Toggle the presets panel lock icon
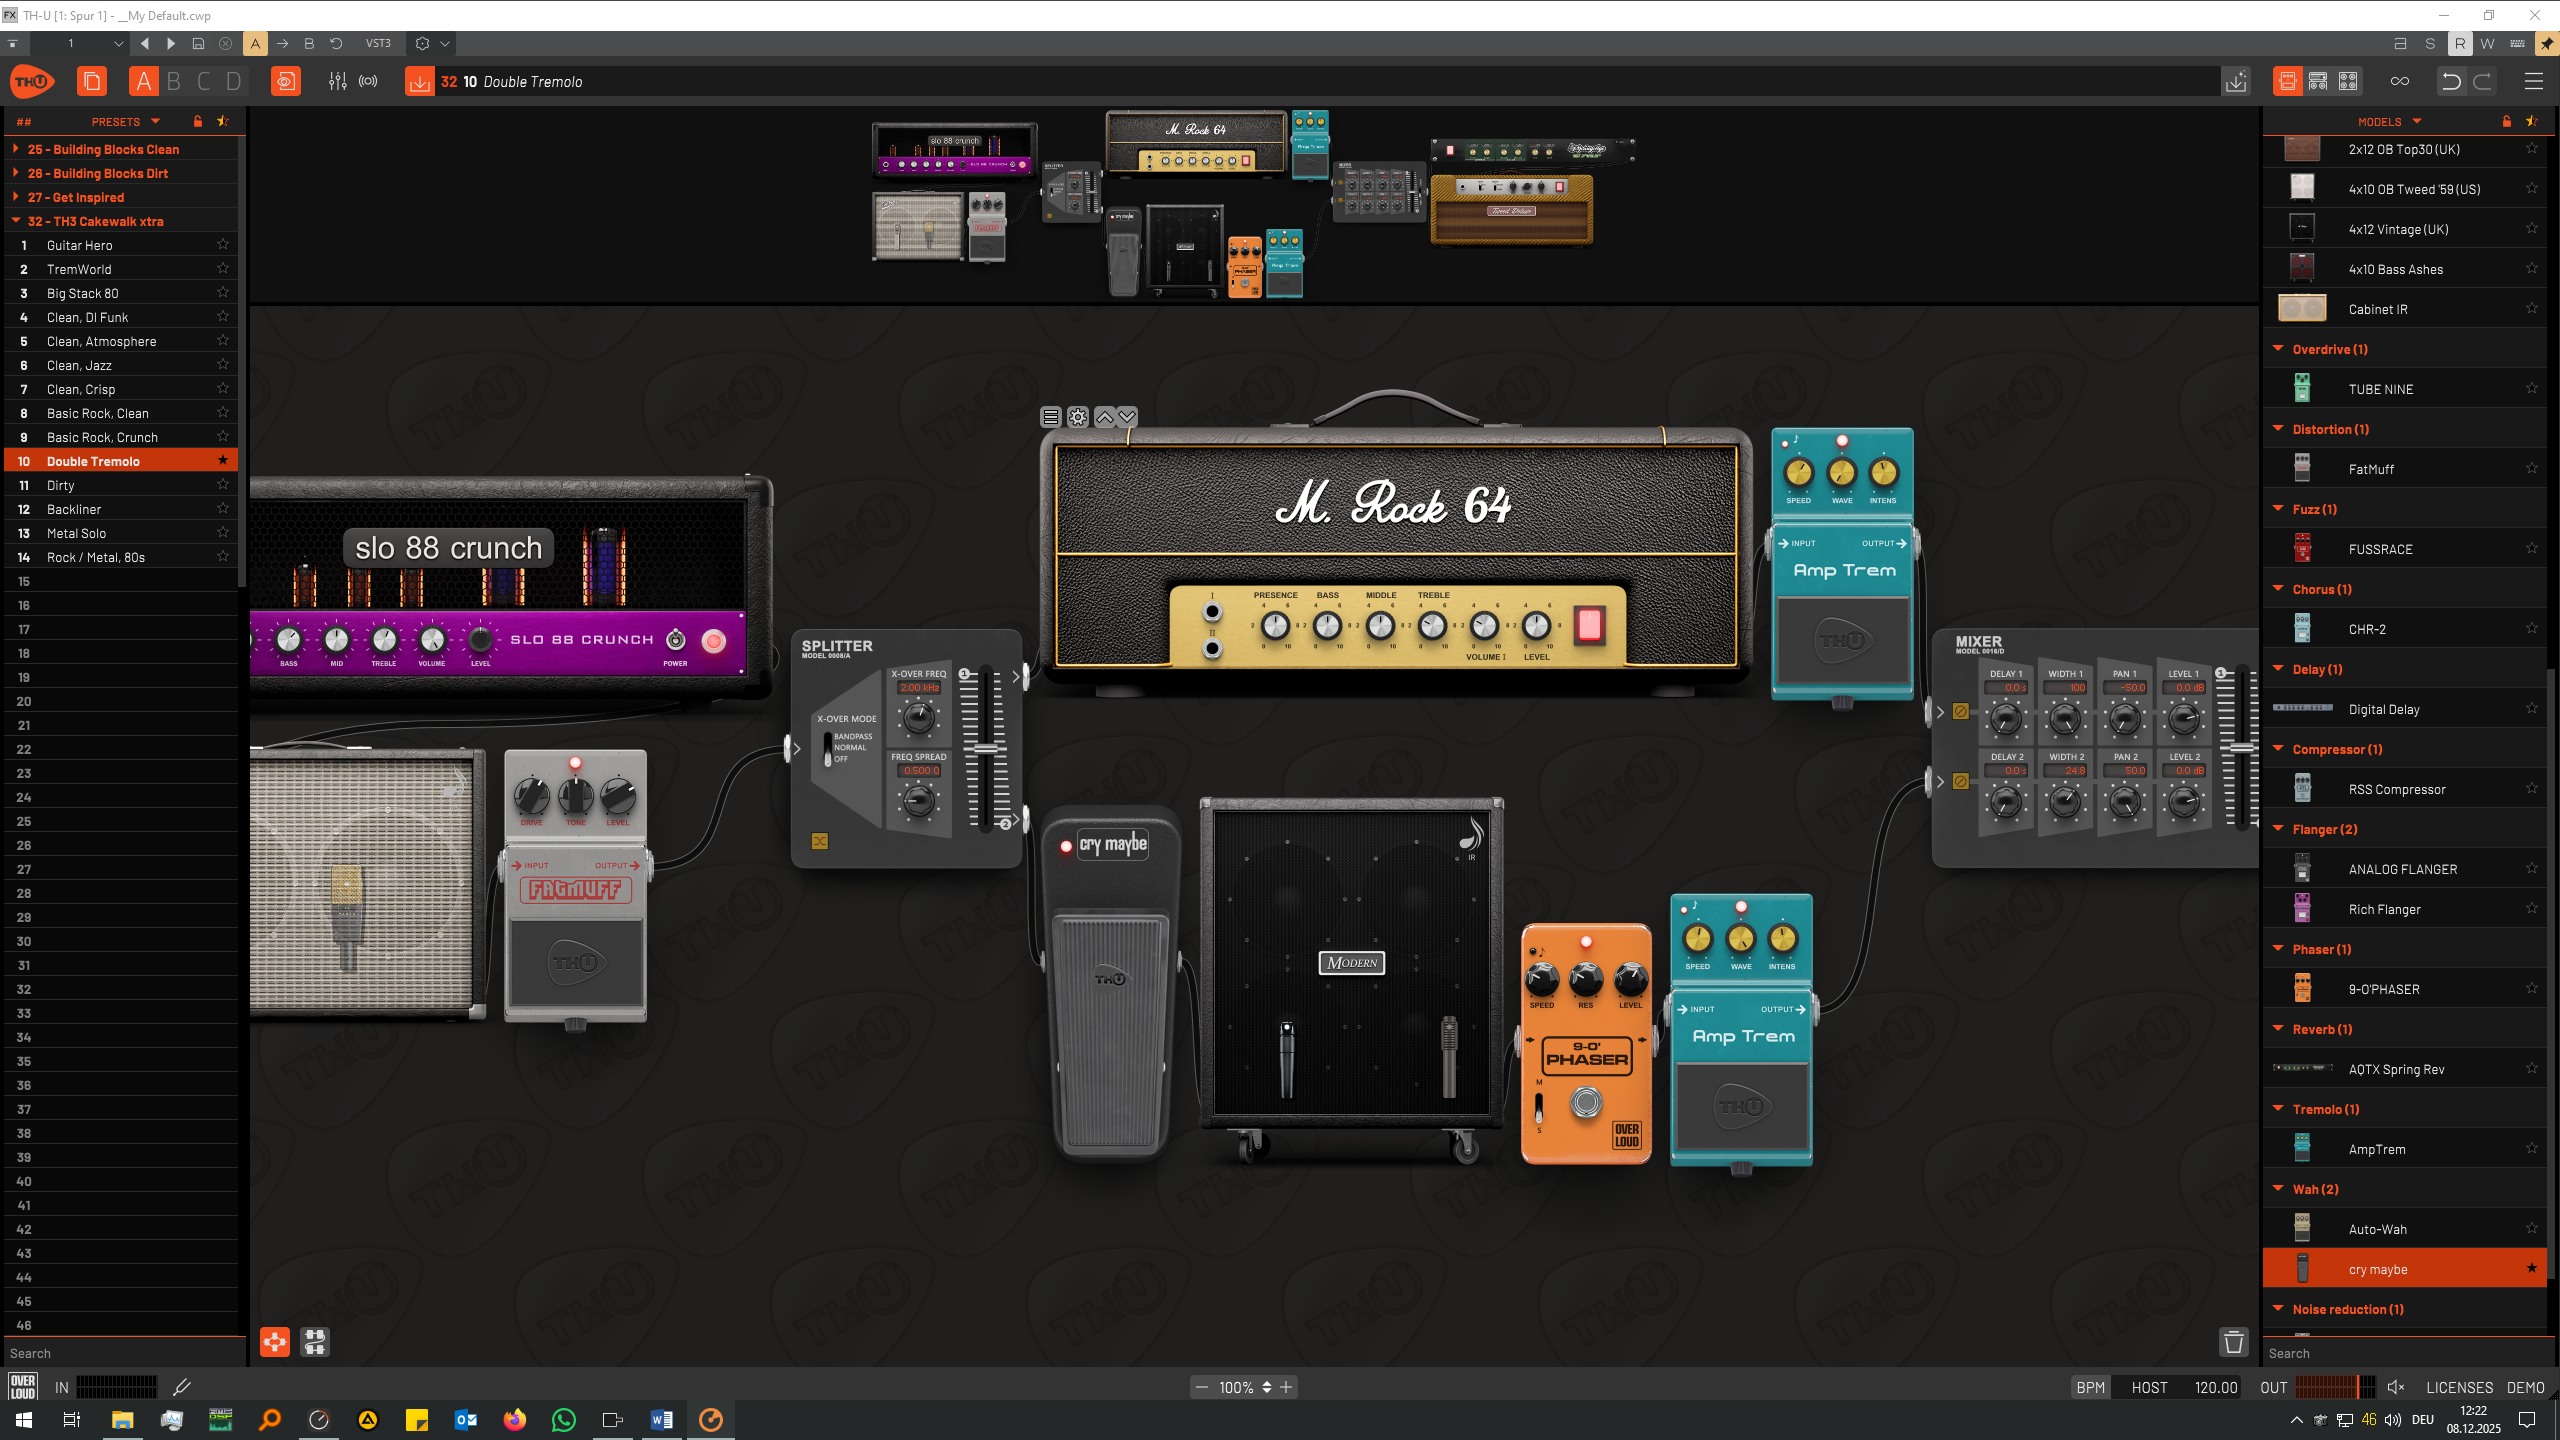The width and height of the screenshot is (2560, 1440). point(198,121)
